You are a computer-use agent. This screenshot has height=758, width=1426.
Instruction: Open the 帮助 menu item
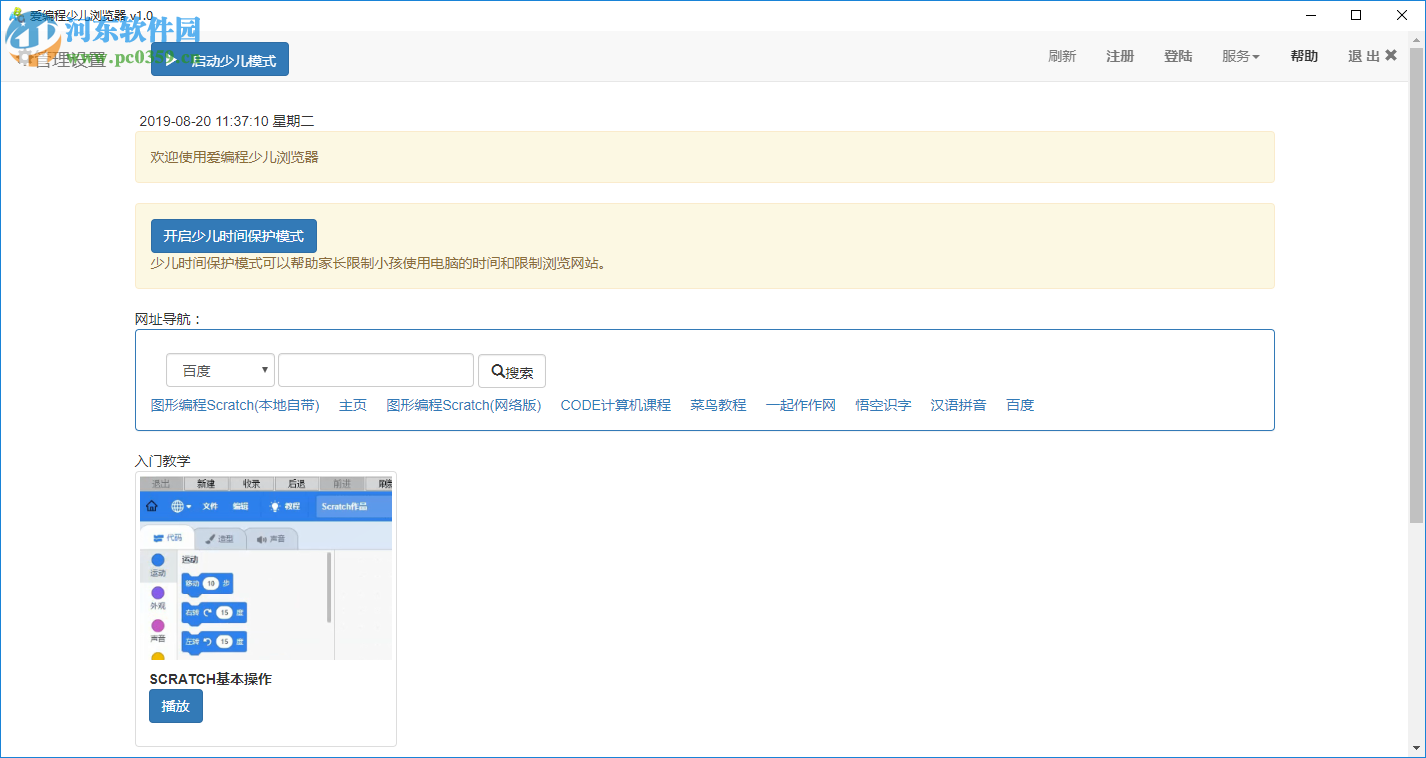tap(1304, 56)
